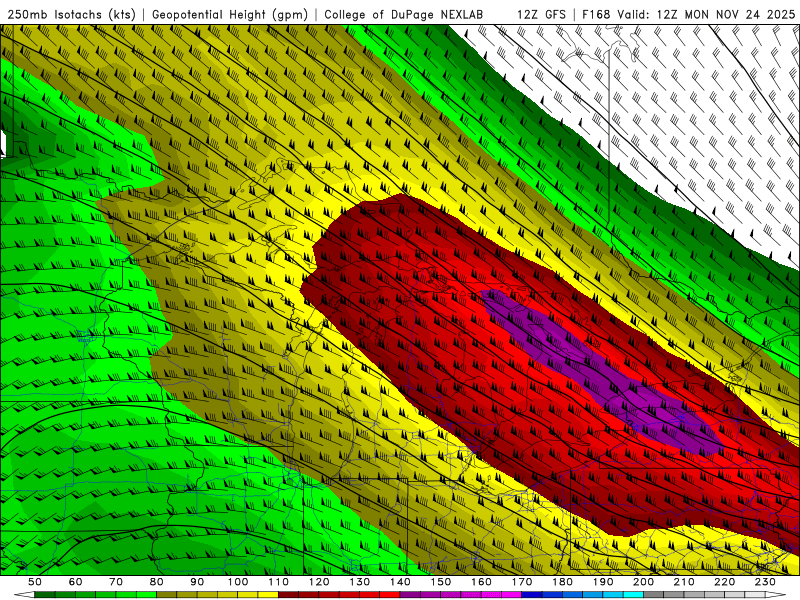
Task: Click the "F168" forecast hour label
Action: click(597, 14)
